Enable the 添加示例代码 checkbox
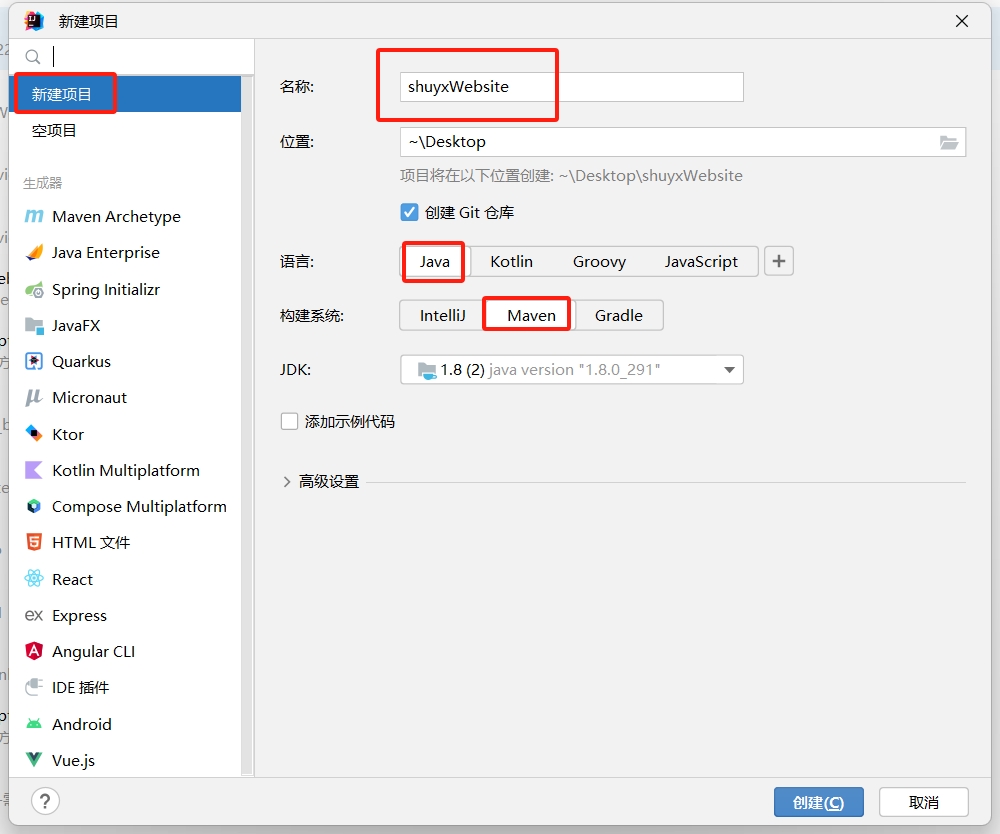Viewport: 1000px width, 834px height. (290, 421)
